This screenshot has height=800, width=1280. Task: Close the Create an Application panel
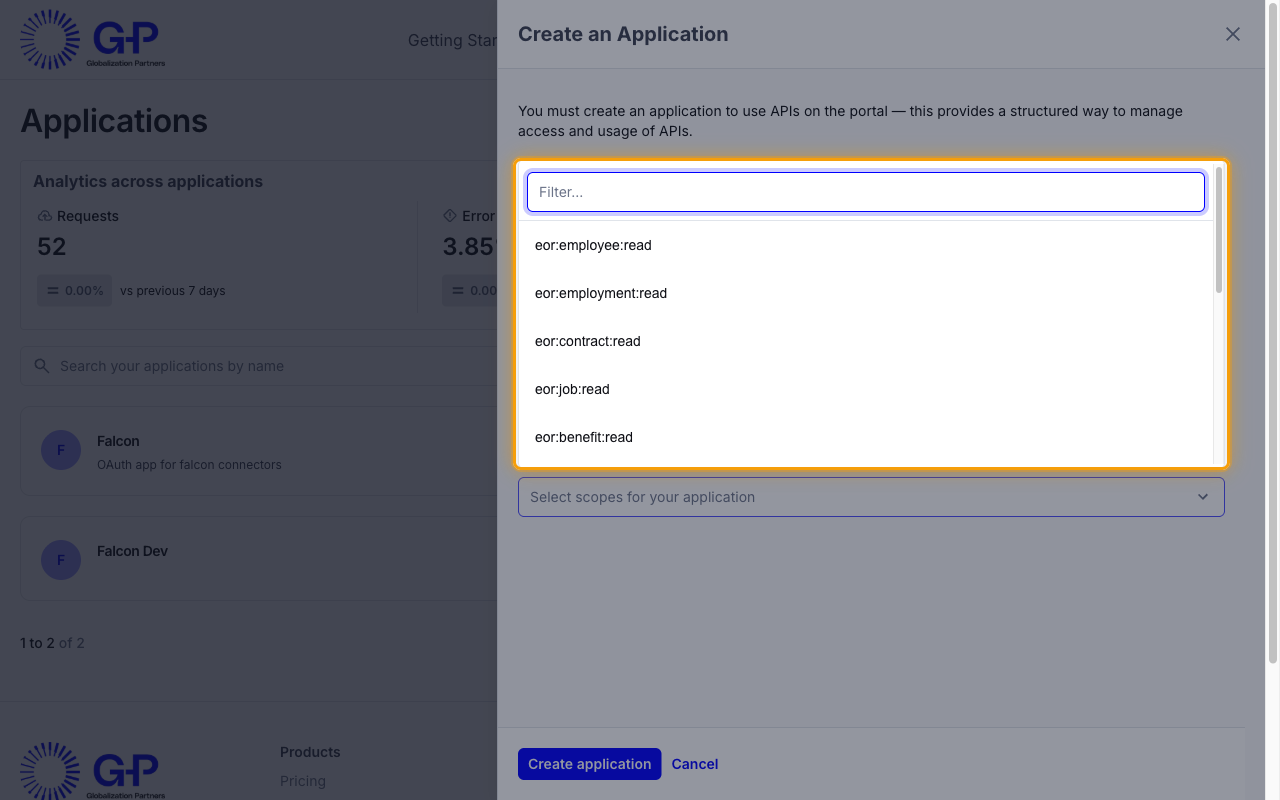[x=1233, y=34]
